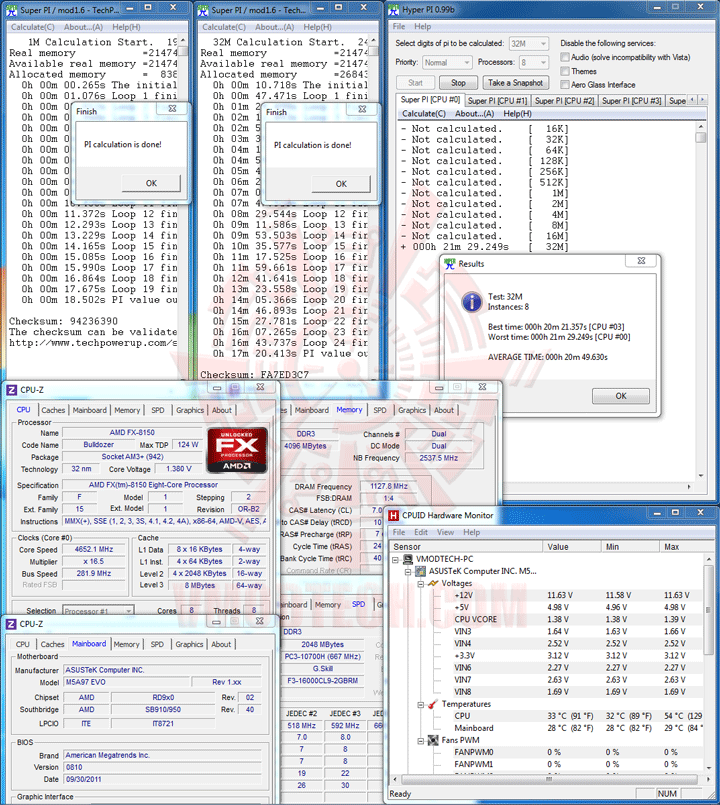Click the lower CPU-Z Mainboard window icon
The height and width of the screenshot is (805, 720).
(11, 624)
